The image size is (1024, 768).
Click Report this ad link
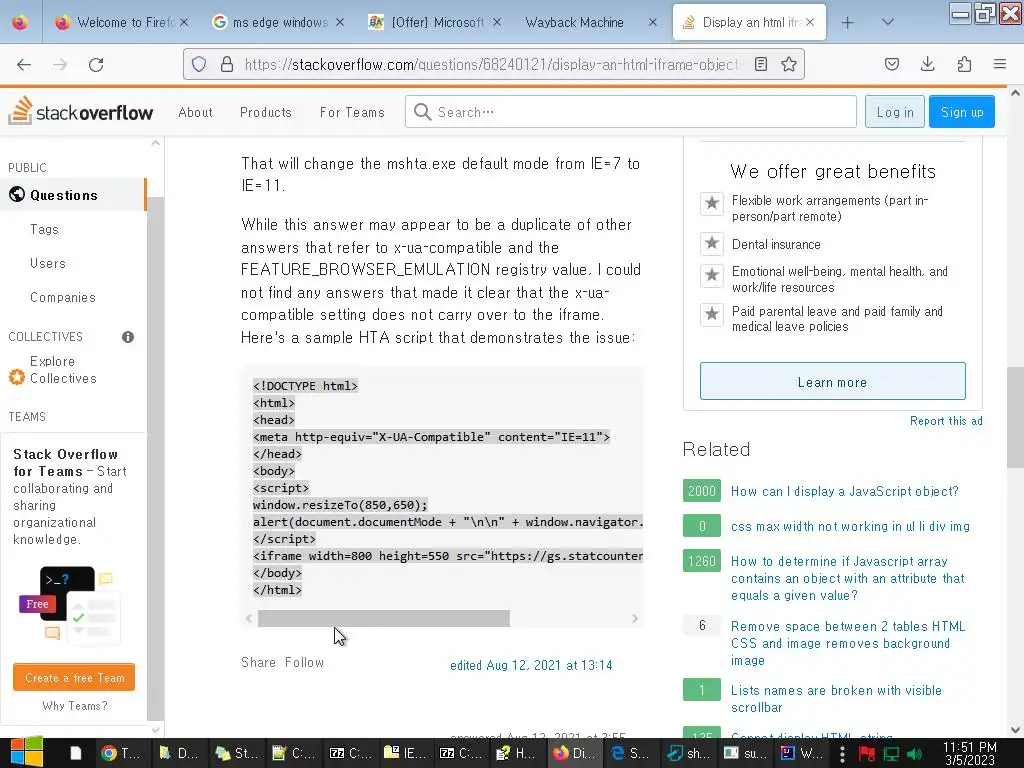(x=946, y=421)
